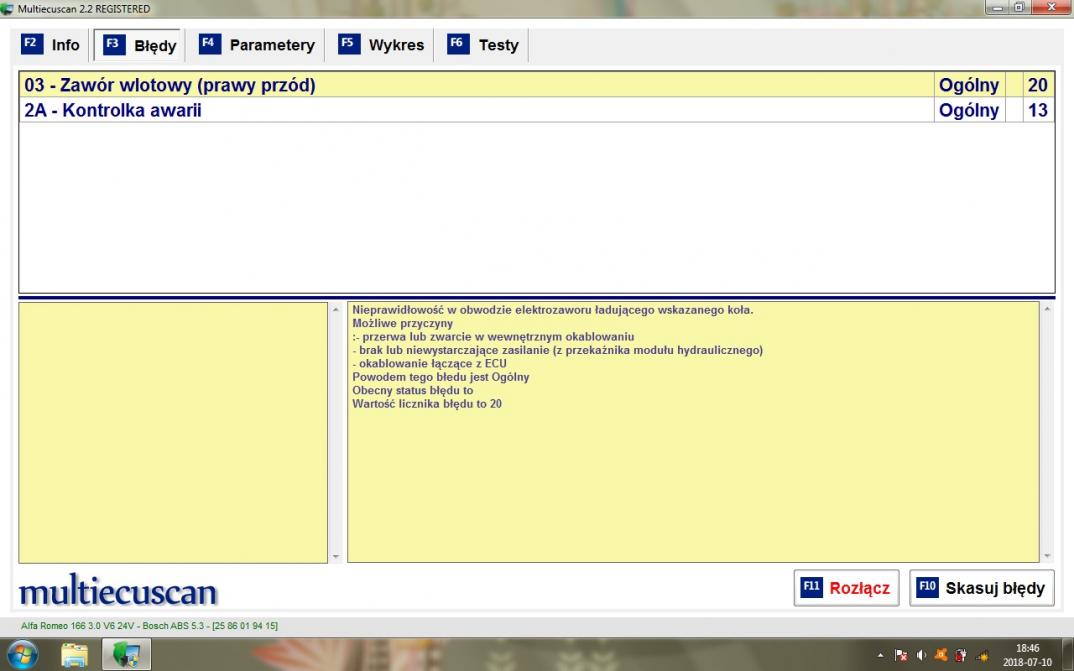Click the orange Avast antivirus tray icon
Screen dimensions: 1074x671
pyautogui.click(x=941, y=655)
